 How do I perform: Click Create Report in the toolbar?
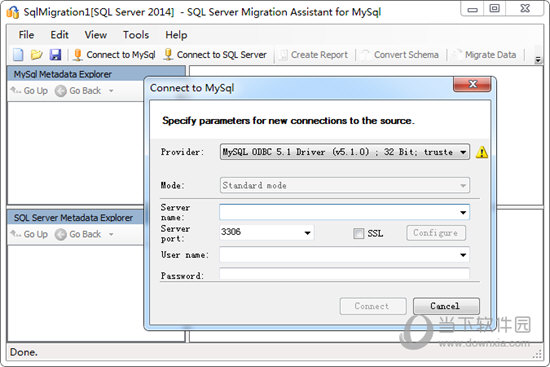(314, 55)
